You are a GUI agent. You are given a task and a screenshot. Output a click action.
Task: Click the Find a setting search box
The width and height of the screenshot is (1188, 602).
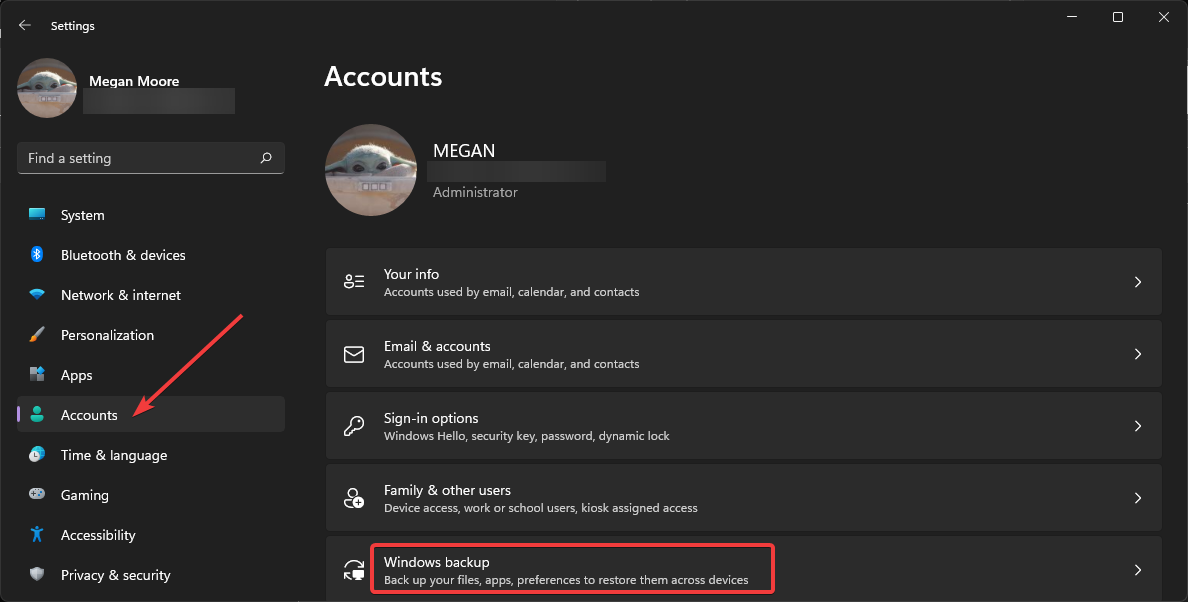[150, 157]
